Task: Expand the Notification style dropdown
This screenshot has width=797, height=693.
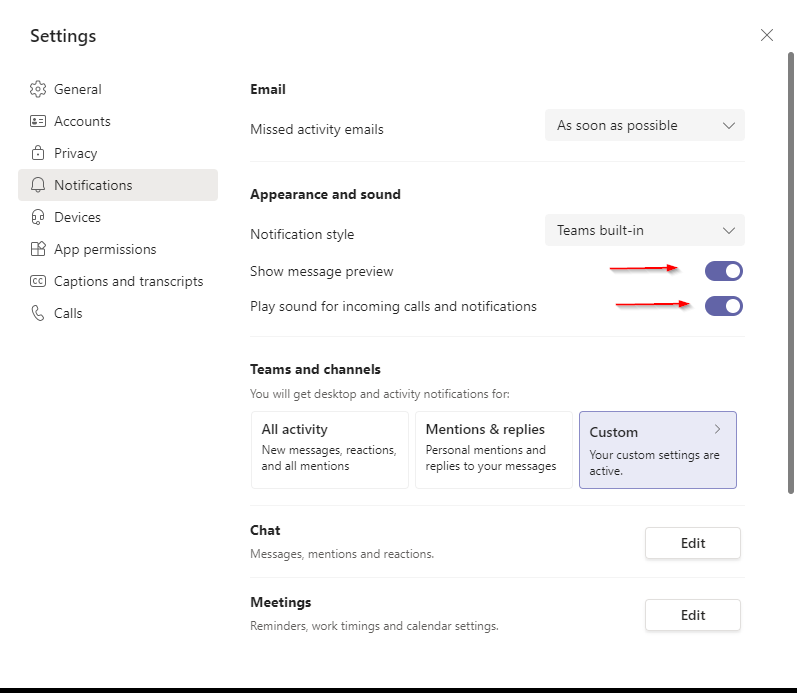Action: [645, 230]
